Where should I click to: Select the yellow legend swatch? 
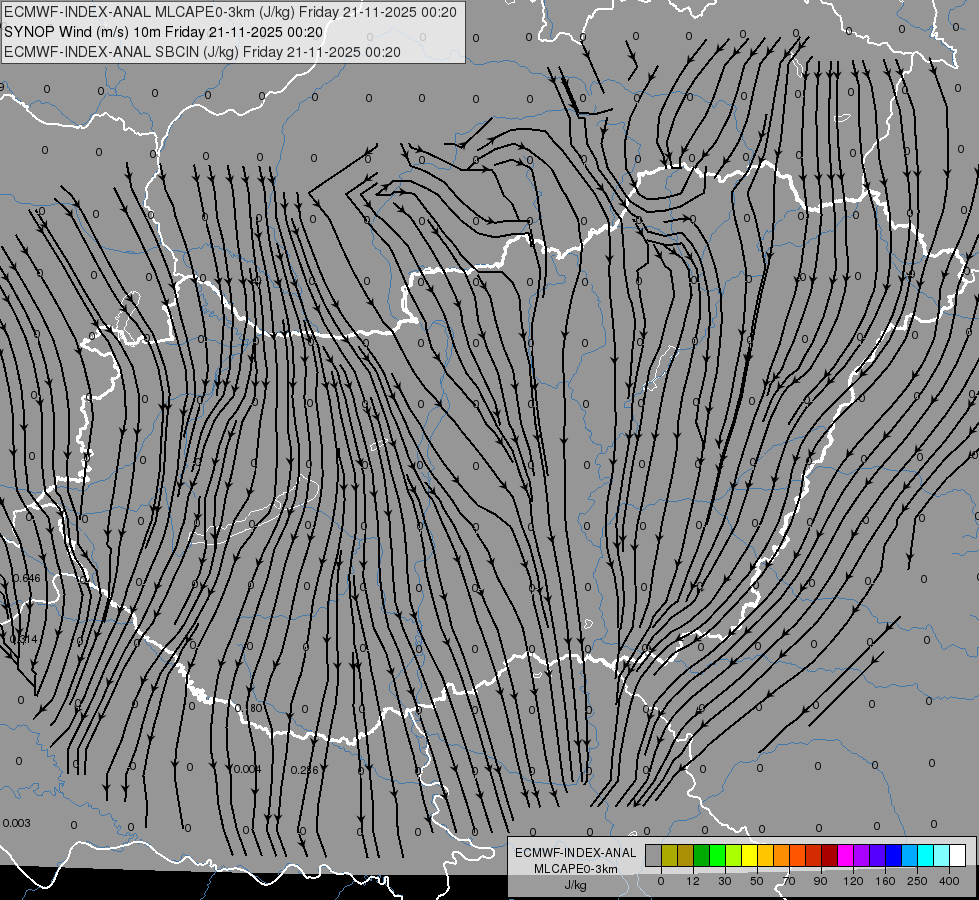(749, 856)
